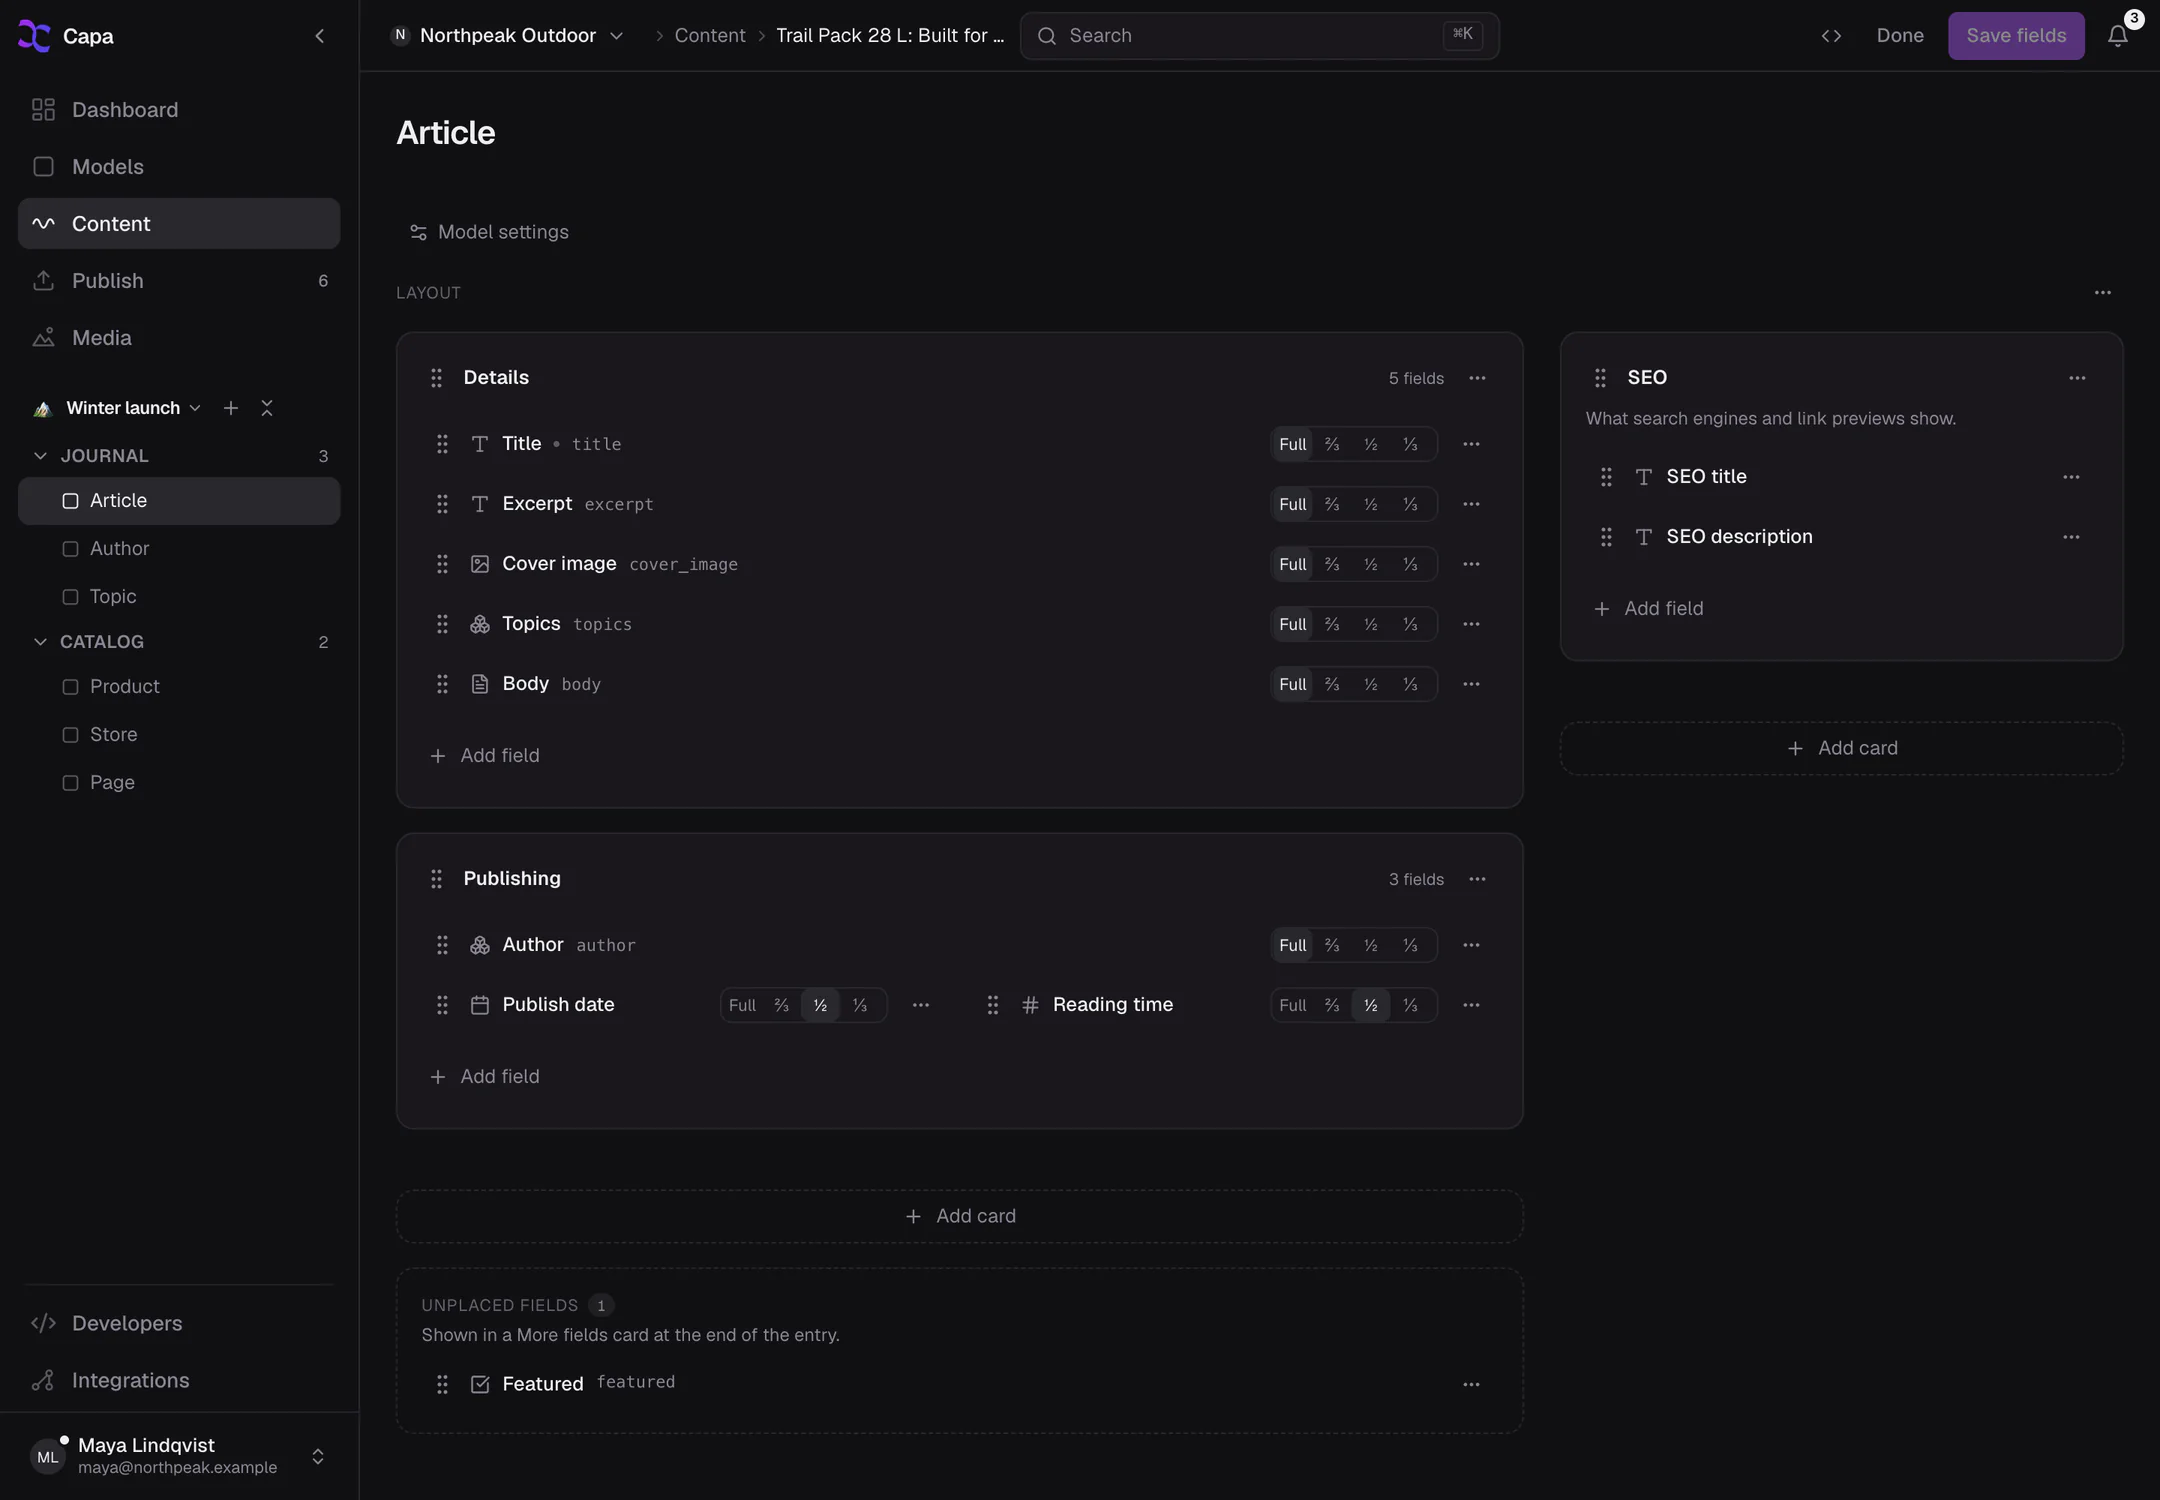Expand the Maya Lindqvist account switcher
This screenshot has height=1500, width=2160.
click(x=318, y=1456)
